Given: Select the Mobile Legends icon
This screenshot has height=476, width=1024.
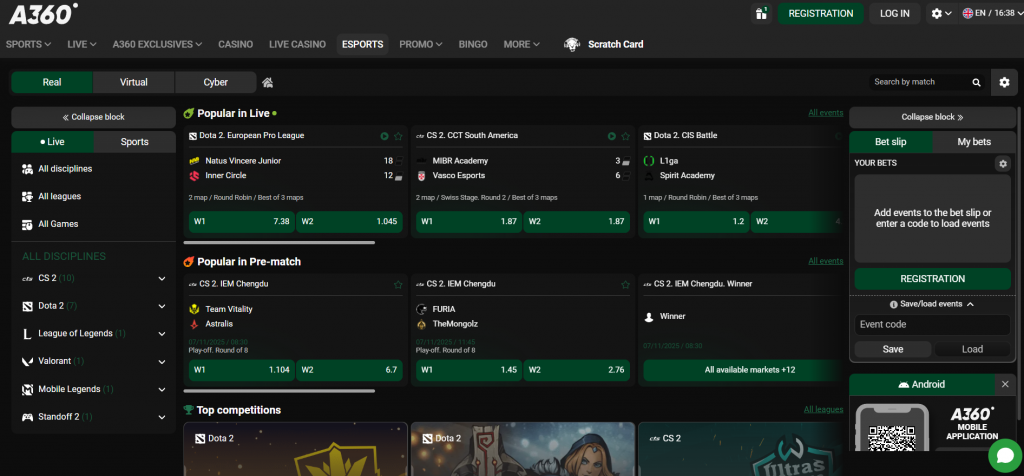Looking at the screenshot, I should point(27,389).
